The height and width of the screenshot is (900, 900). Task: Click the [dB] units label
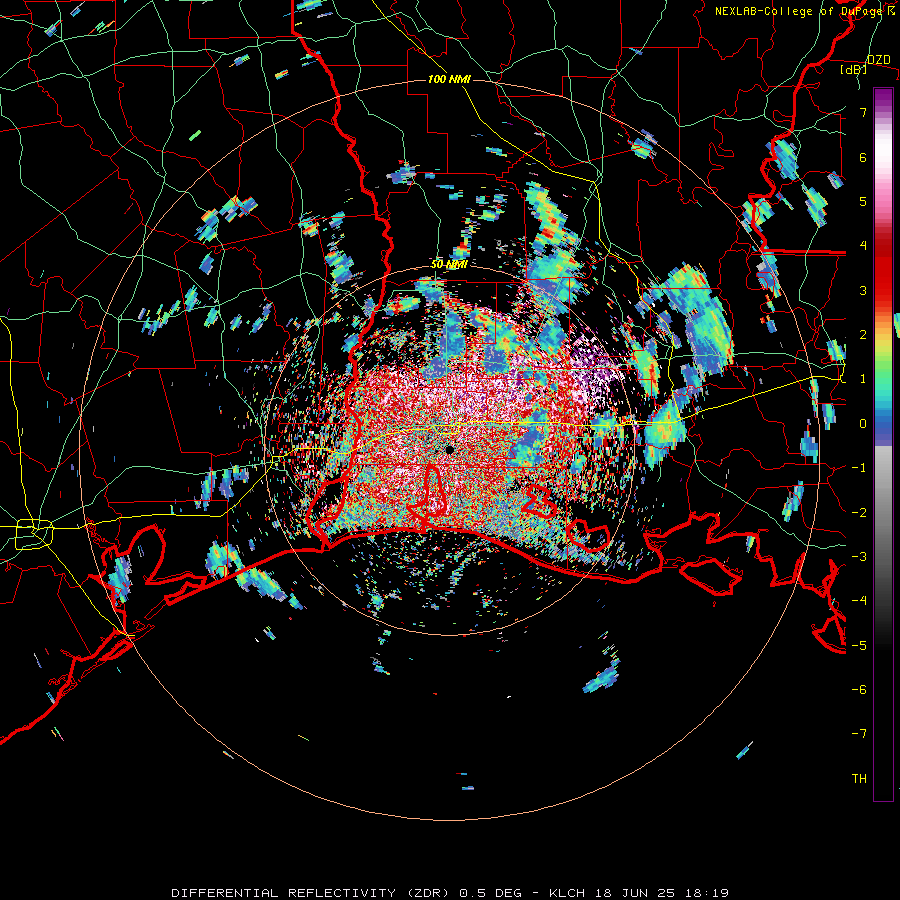854,70
